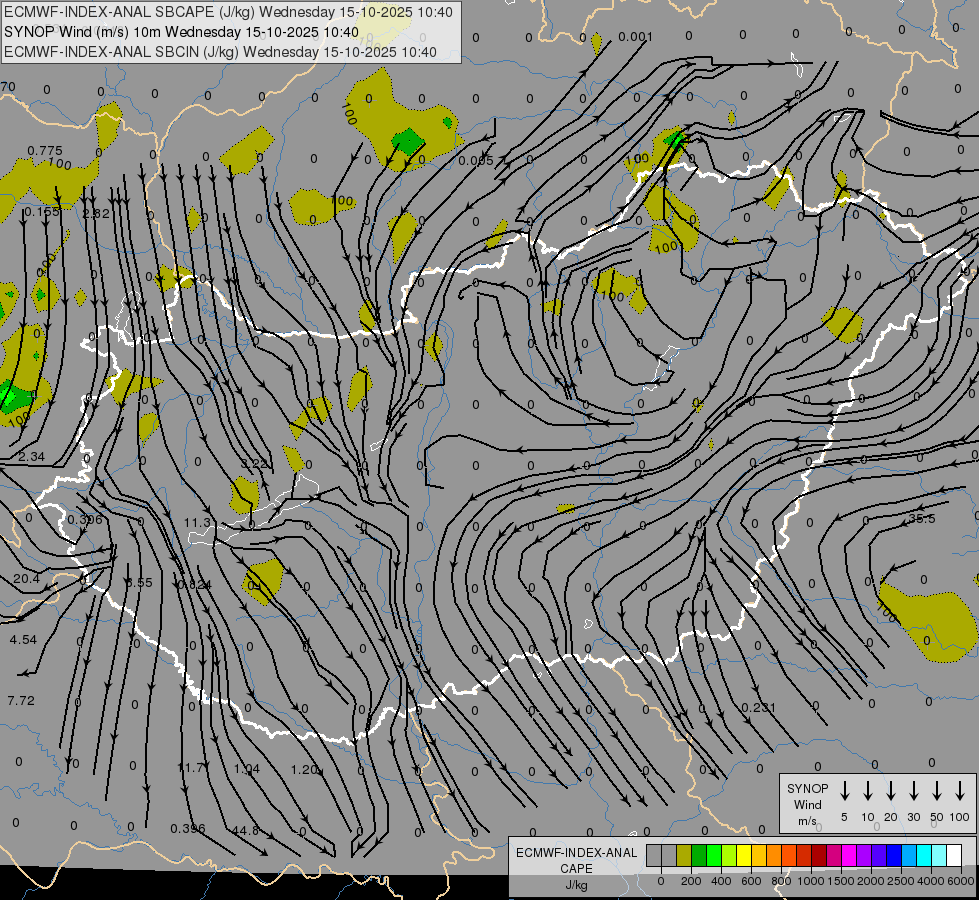979x900 pixels.
Task: Pick the dark green CAPE legend swatch
Action: 699,855
